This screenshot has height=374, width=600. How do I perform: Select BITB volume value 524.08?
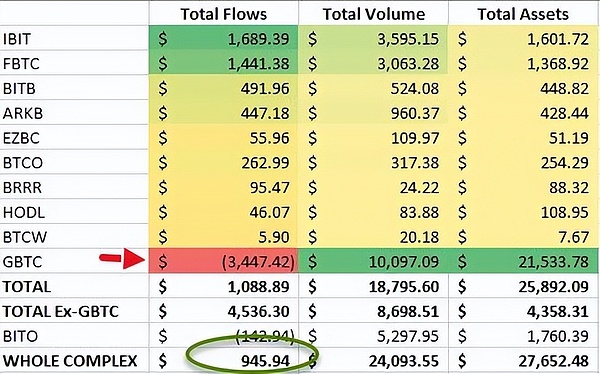415,89
